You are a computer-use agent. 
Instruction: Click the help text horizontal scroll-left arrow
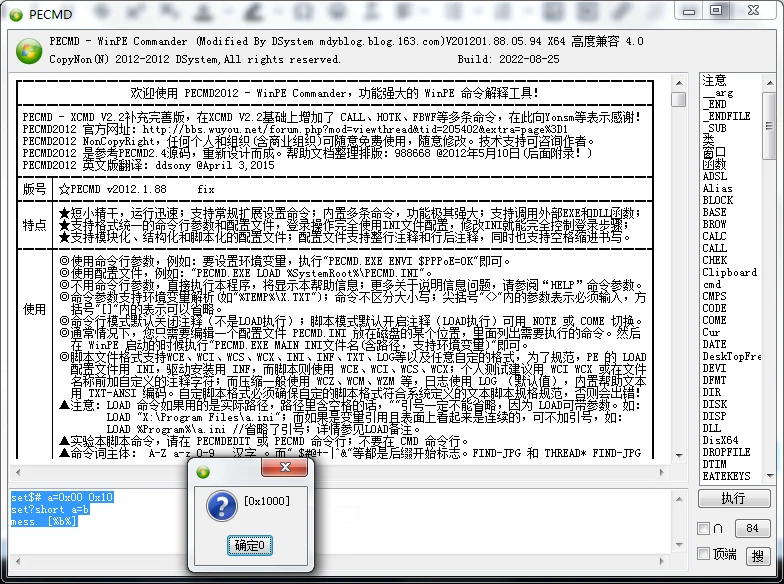18,472
